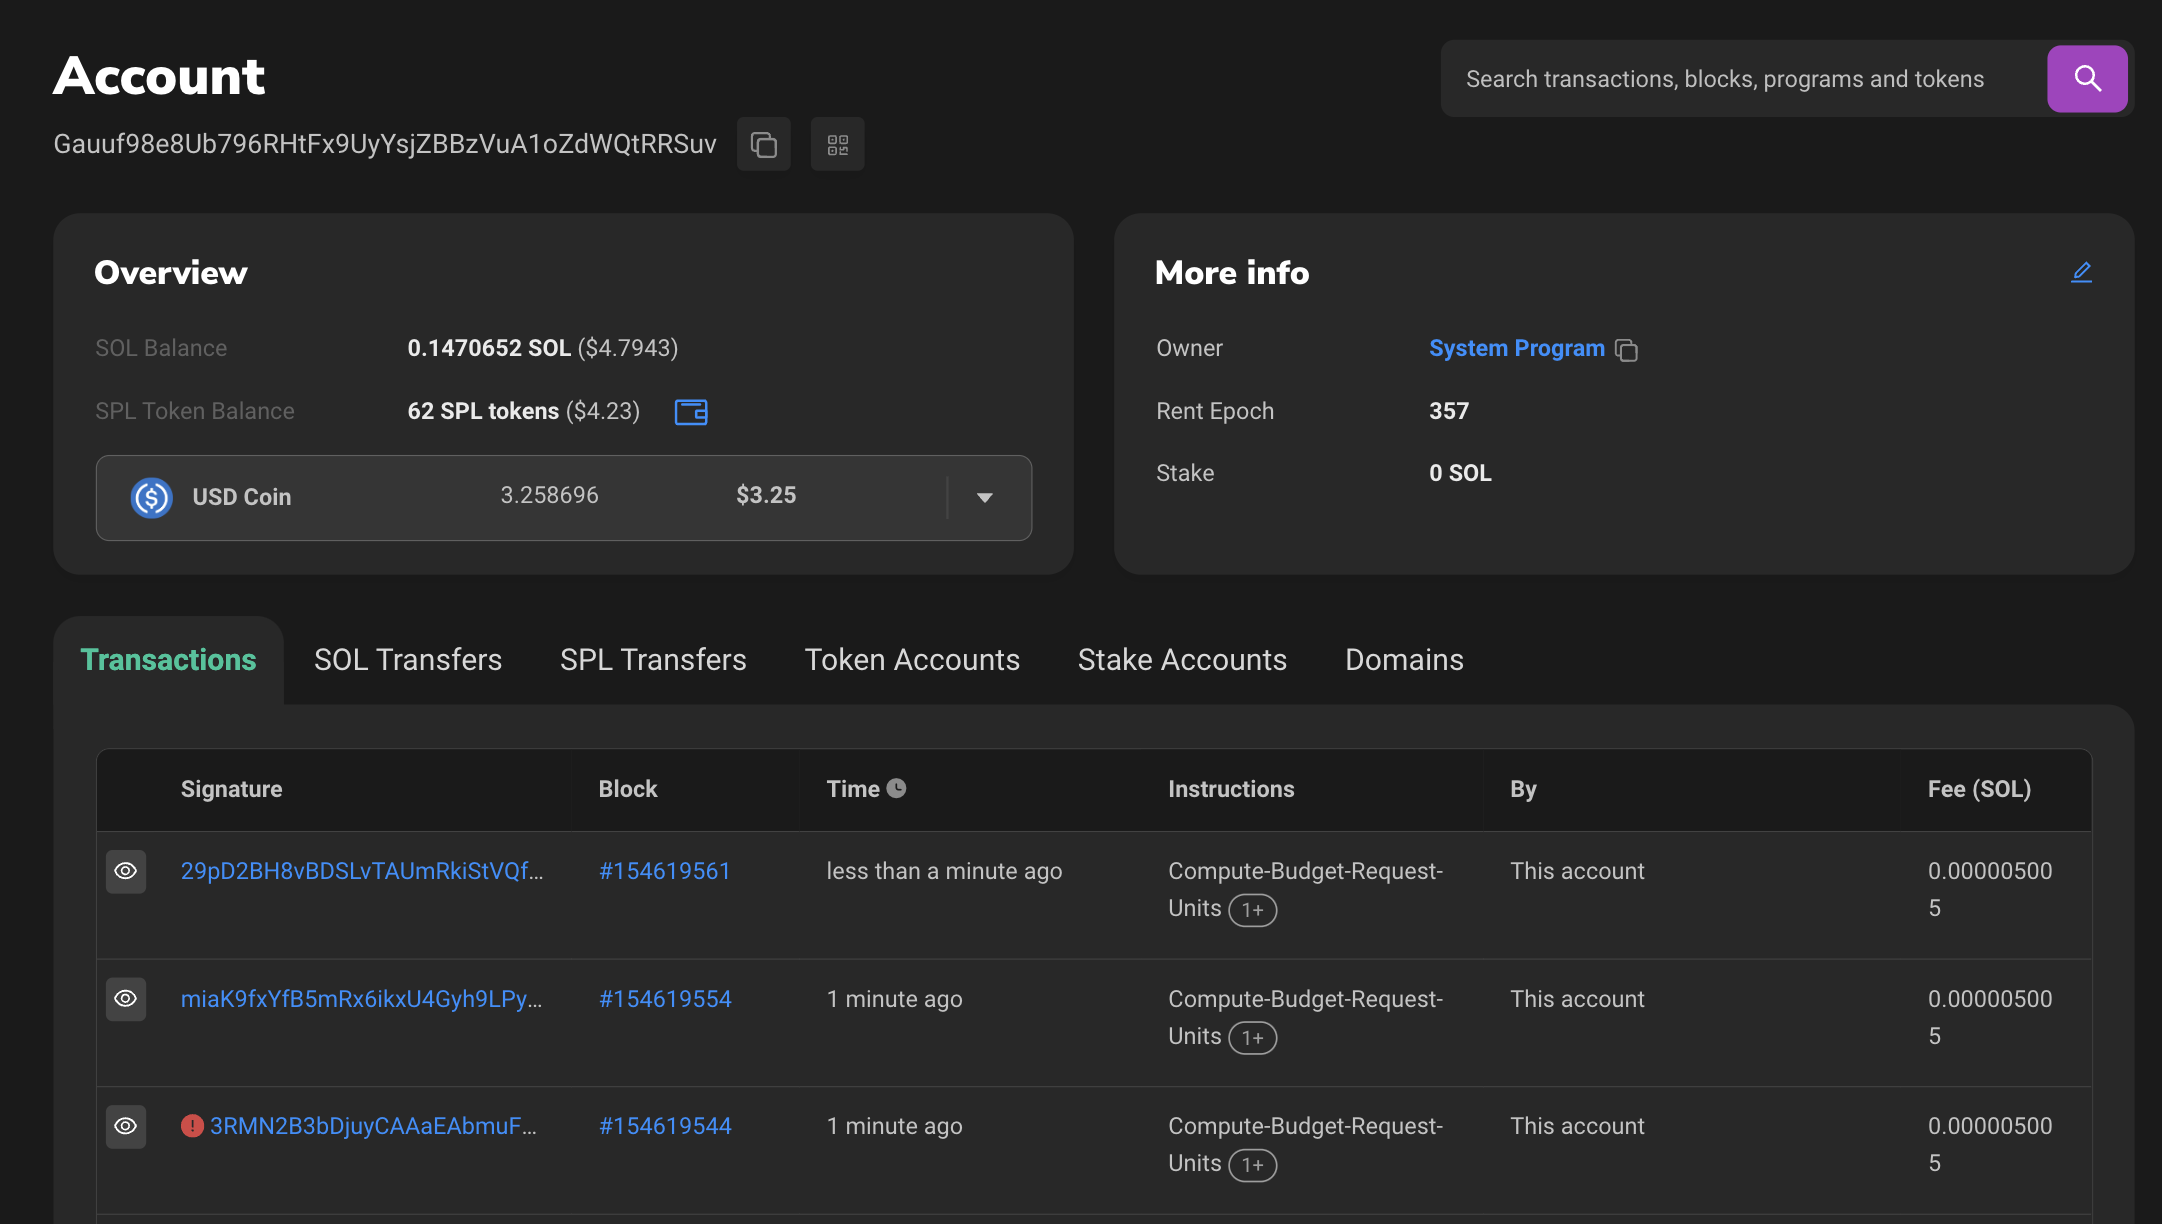
Task: Click "This account" in block #154619554 row
Action: click(1577, 999)
